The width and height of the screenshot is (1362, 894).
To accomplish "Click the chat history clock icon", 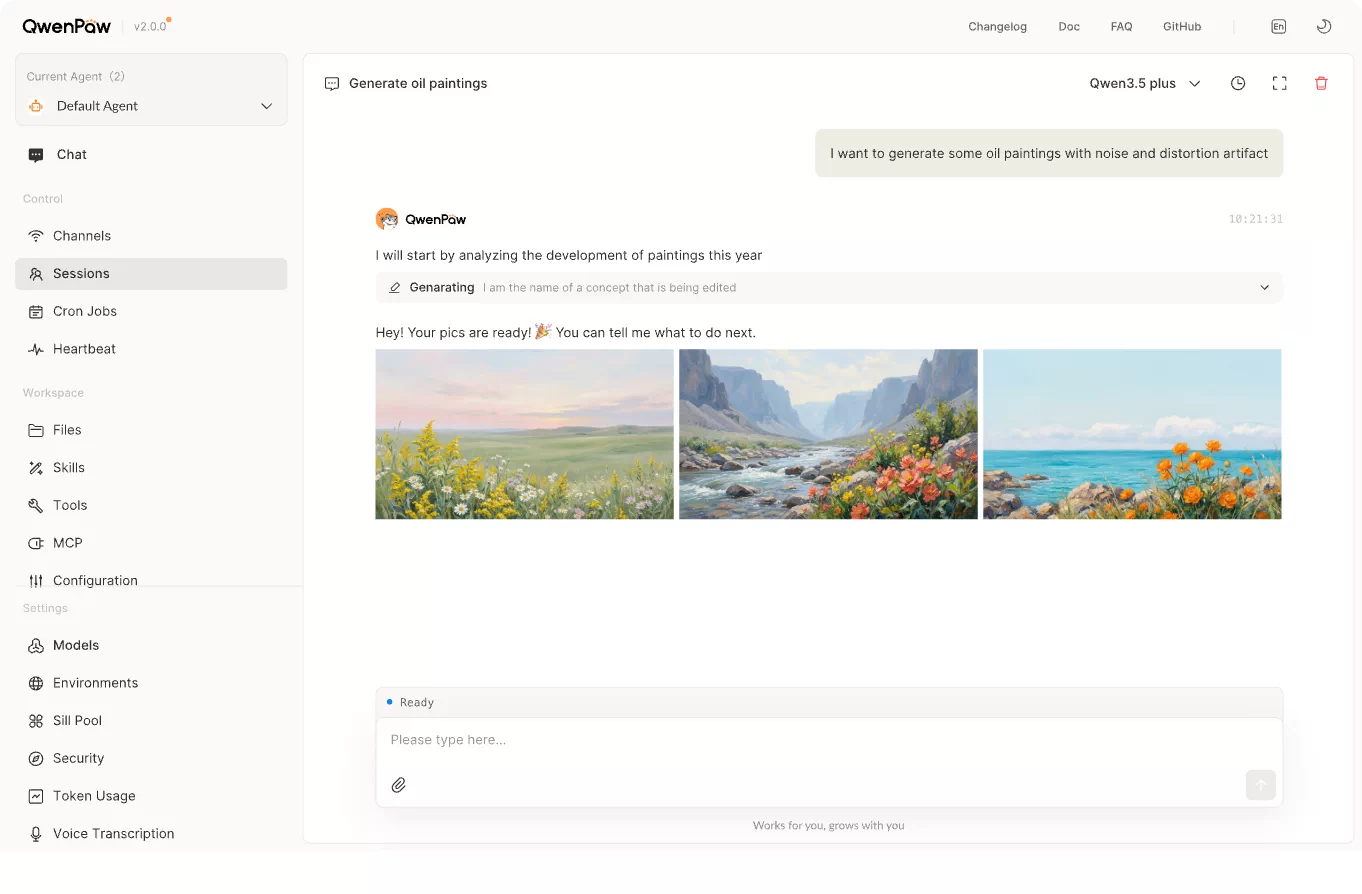I will click(1238, 84).
